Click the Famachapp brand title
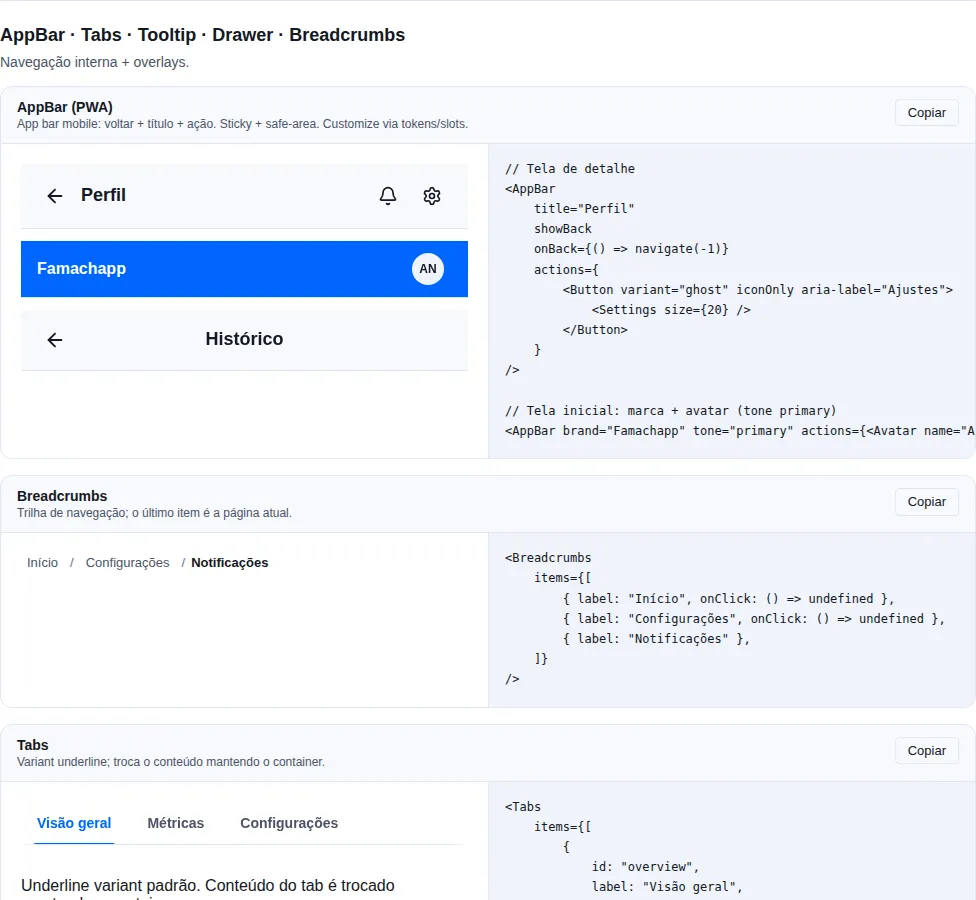Screen dimensions: 976x900 82,268
